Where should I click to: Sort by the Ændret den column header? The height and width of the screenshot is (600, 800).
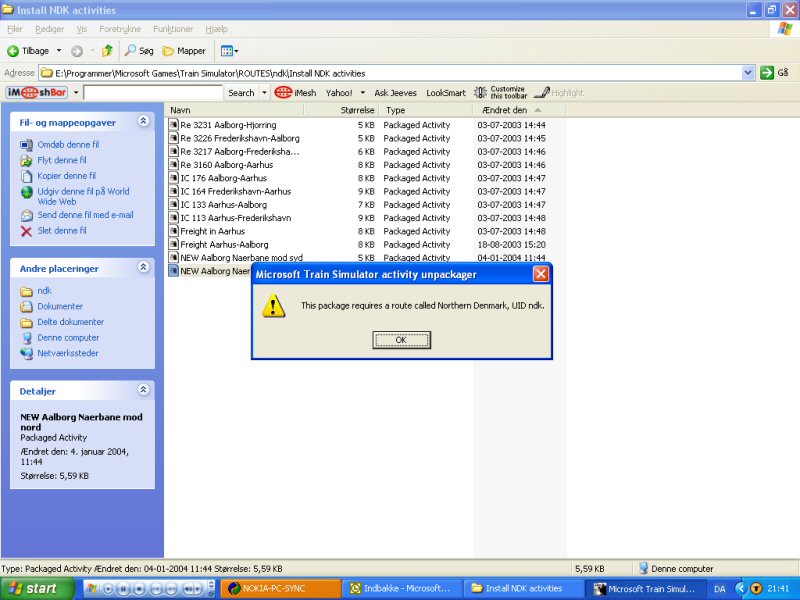pos(519,110)
